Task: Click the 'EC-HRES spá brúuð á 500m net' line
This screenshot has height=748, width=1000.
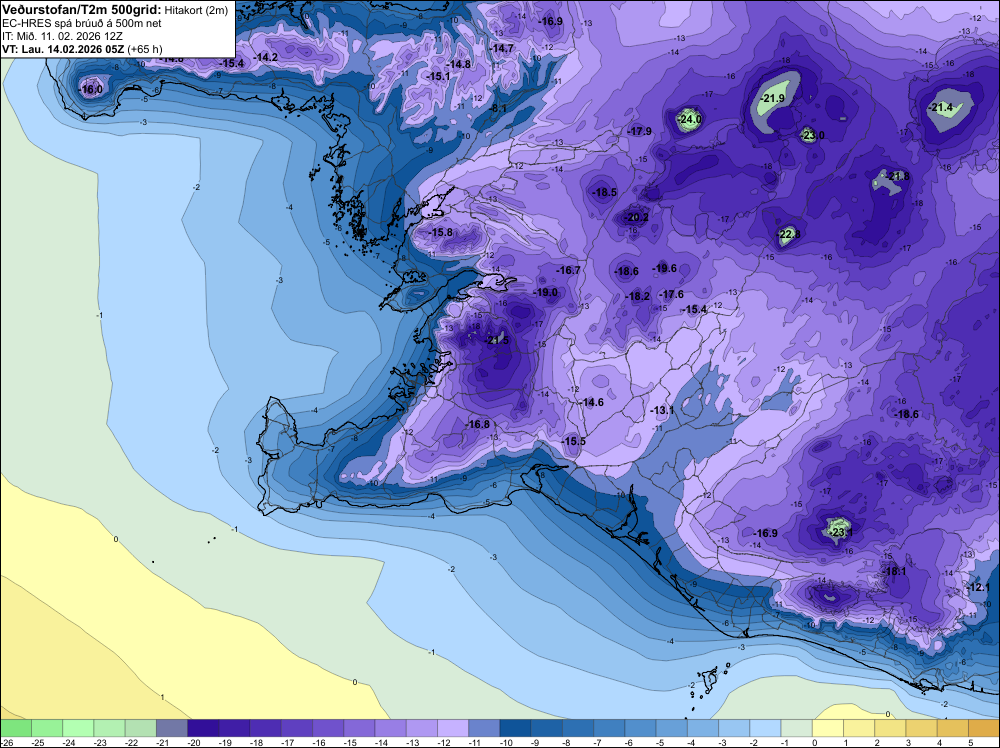Action: pyautogui.click(x=82, y=24)
